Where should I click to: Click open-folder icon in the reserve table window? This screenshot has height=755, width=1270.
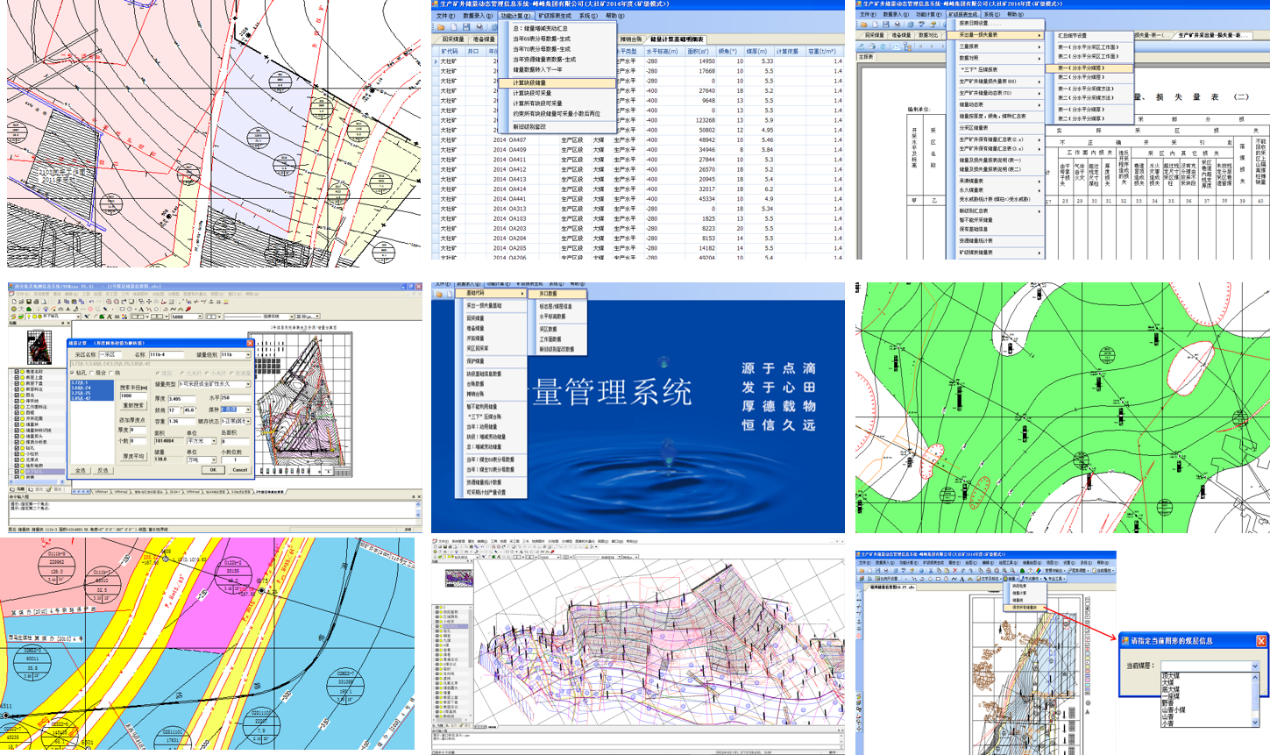pyautogui.click(x=441, y=27)
